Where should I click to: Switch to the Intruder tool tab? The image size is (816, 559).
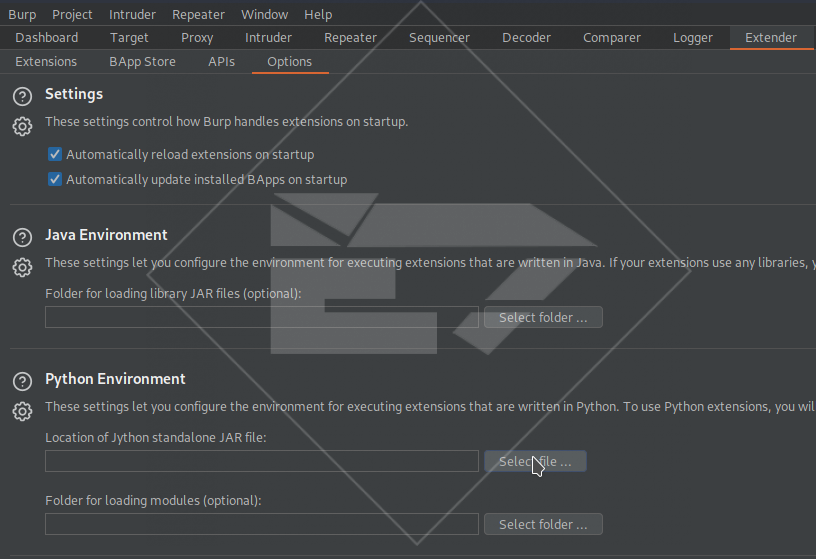click(x=268, y=37)
